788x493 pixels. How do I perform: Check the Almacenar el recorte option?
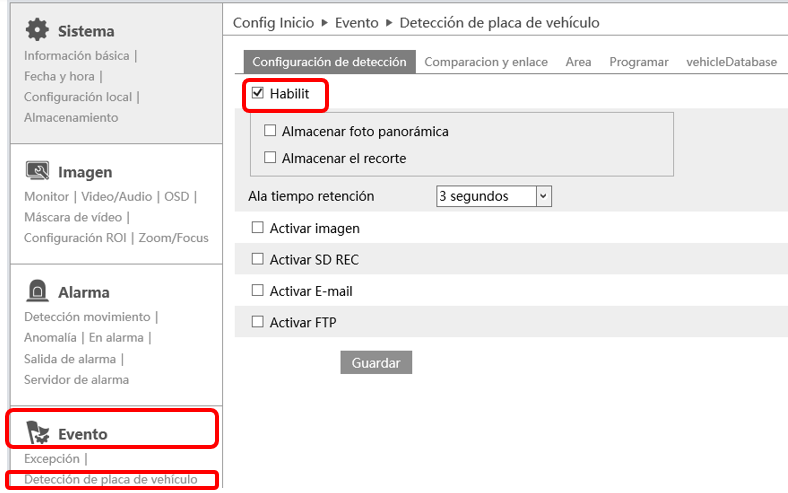tap(270, 158)
